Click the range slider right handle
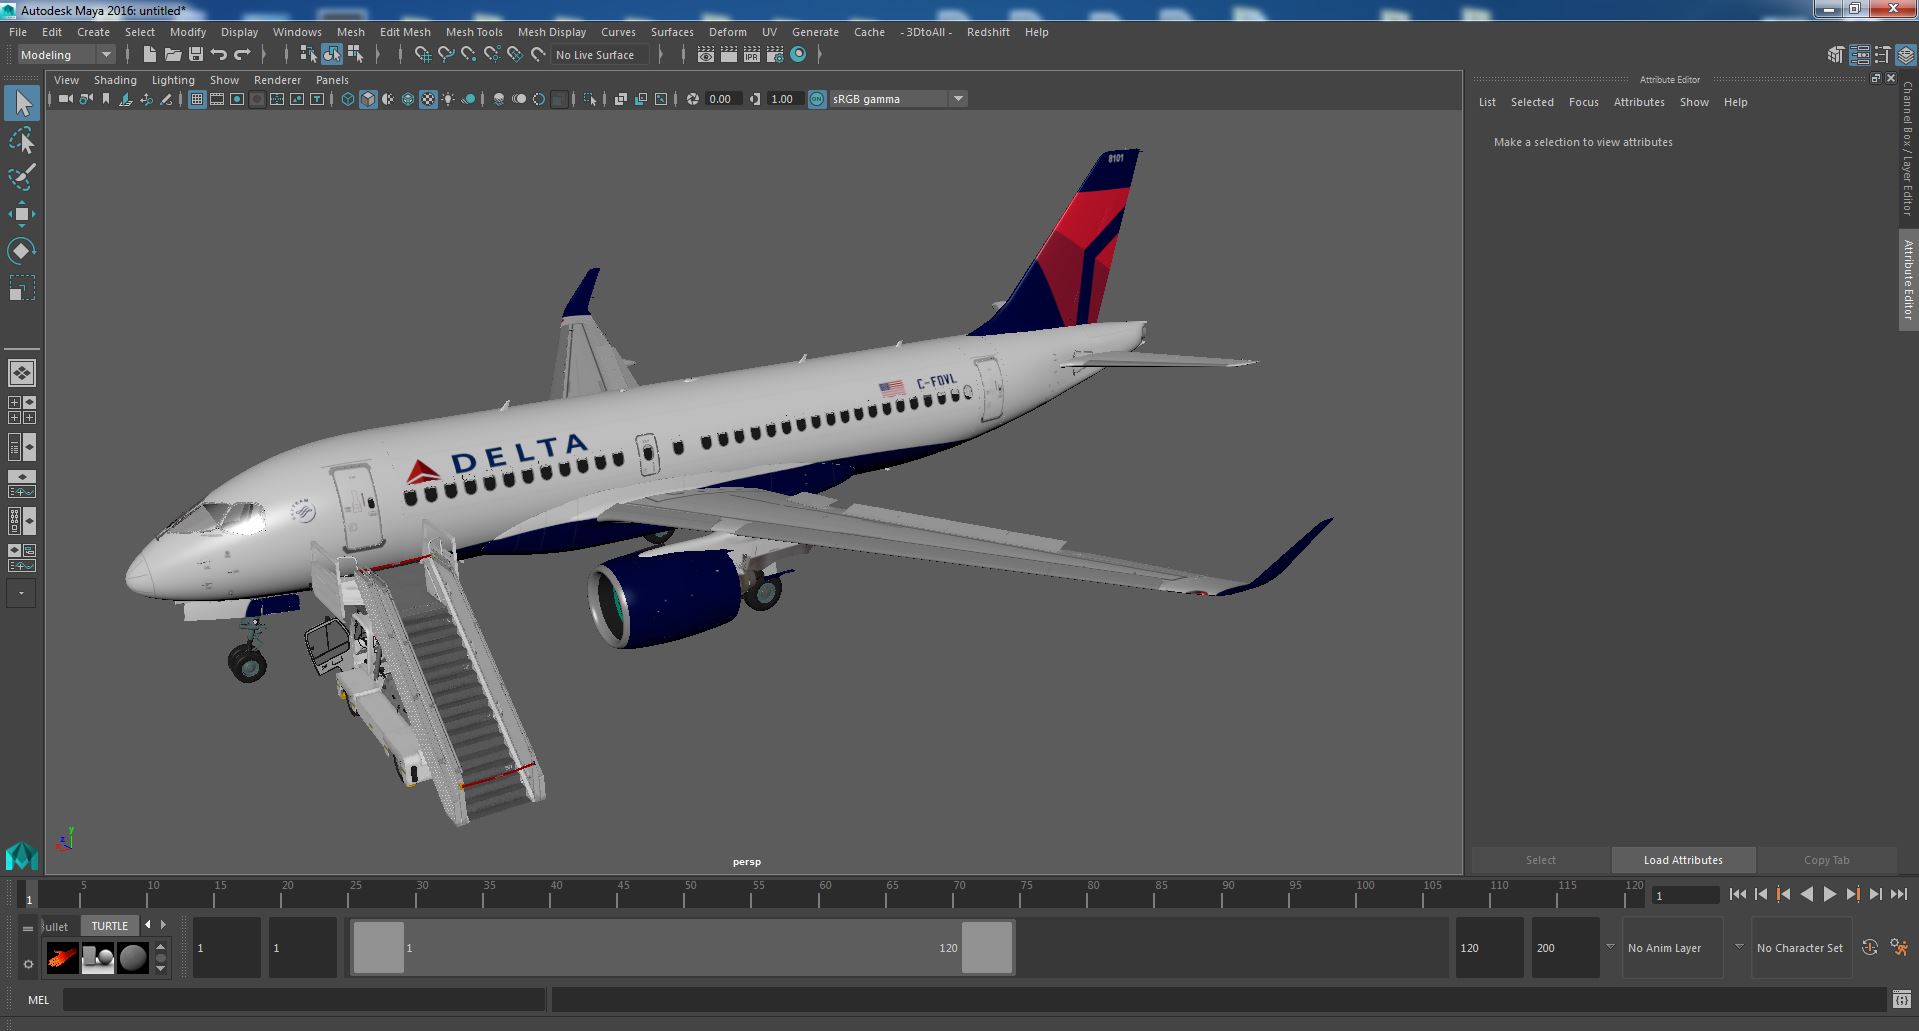Viewport: 1919px width, 1031px height. click(987, 948)
